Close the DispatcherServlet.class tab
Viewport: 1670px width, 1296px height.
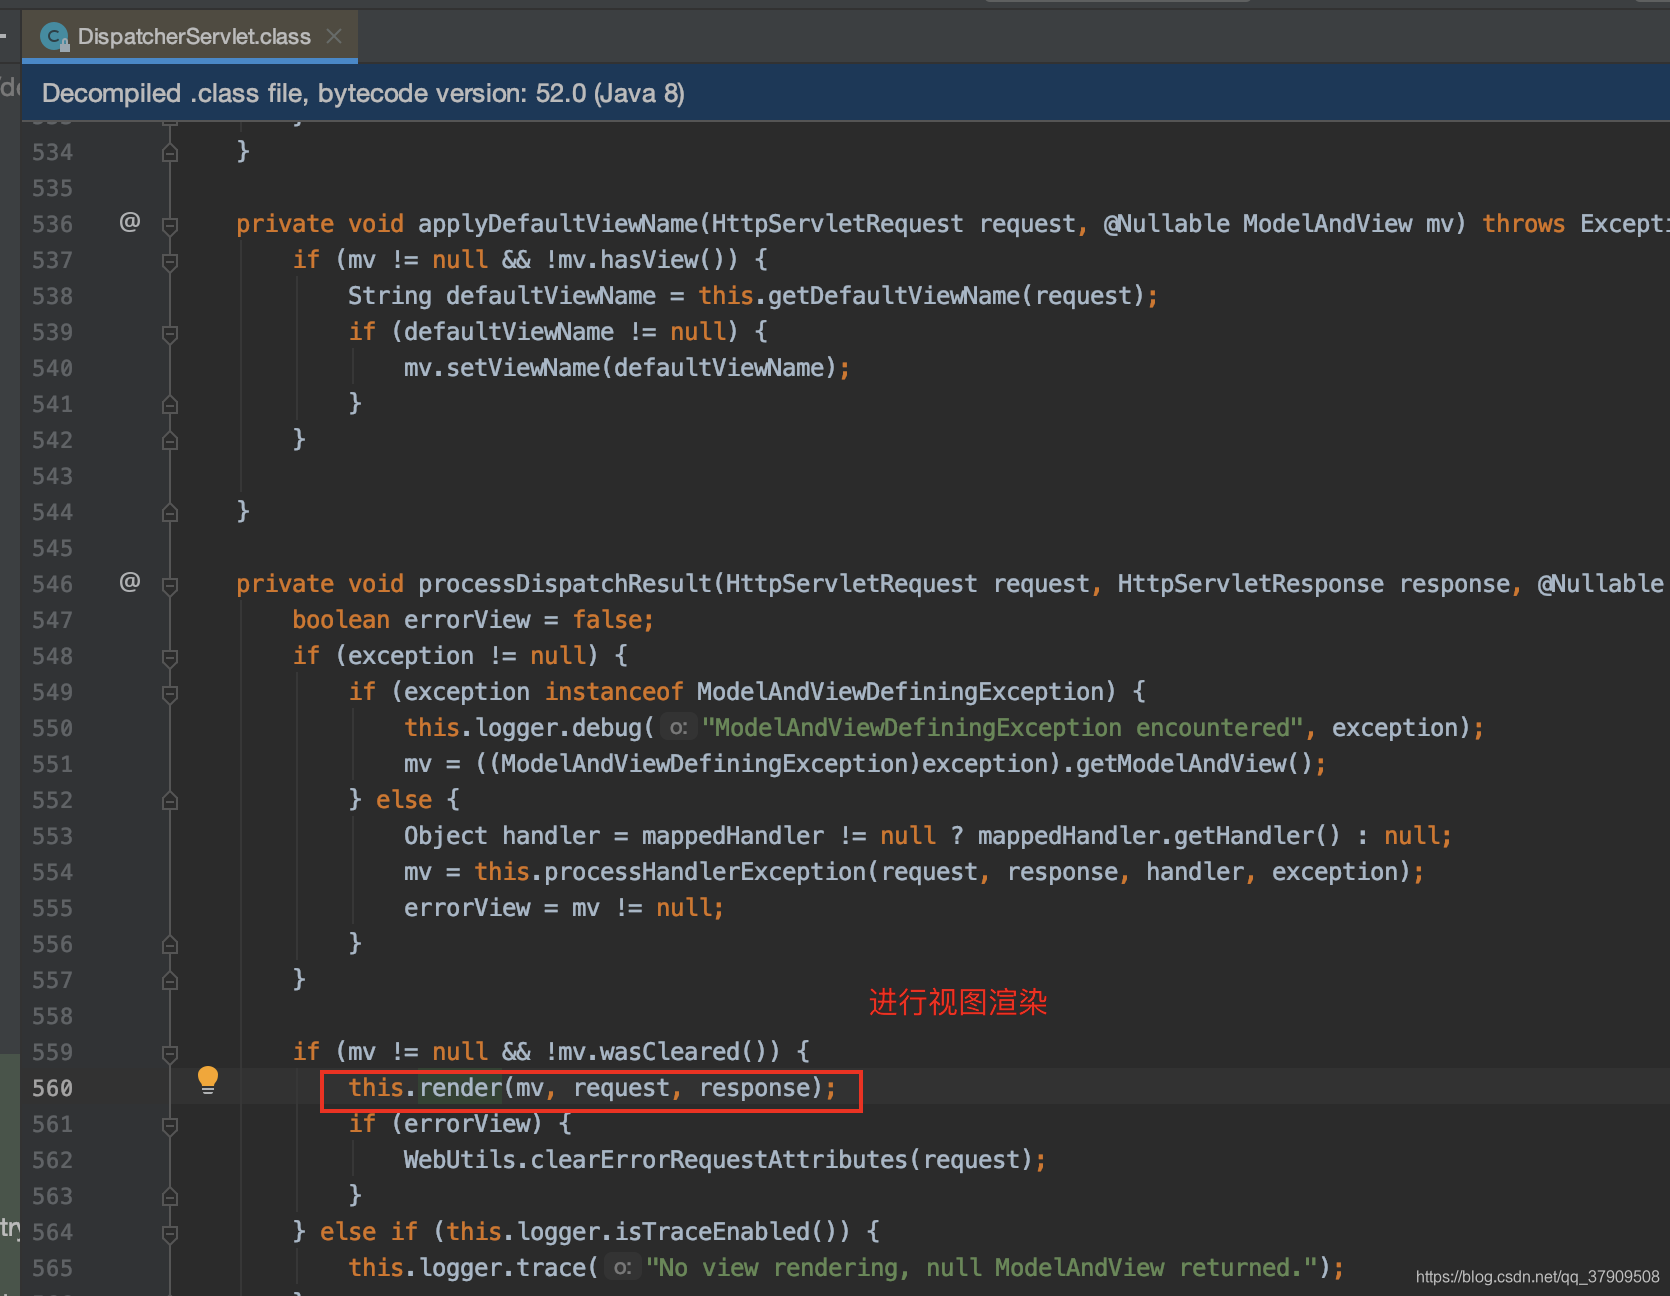tap(334, 36)
